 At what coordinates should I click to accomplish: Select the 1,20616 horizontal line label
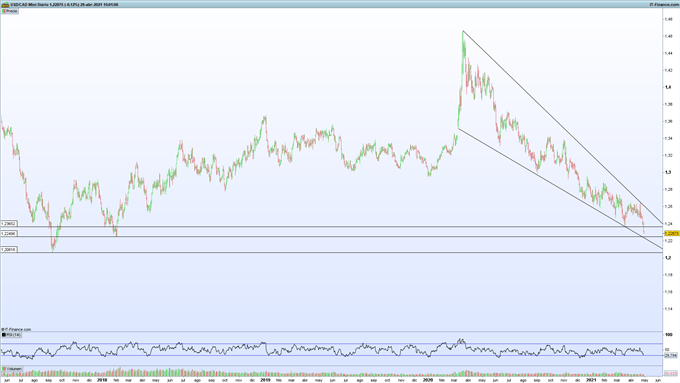point(9,250)
